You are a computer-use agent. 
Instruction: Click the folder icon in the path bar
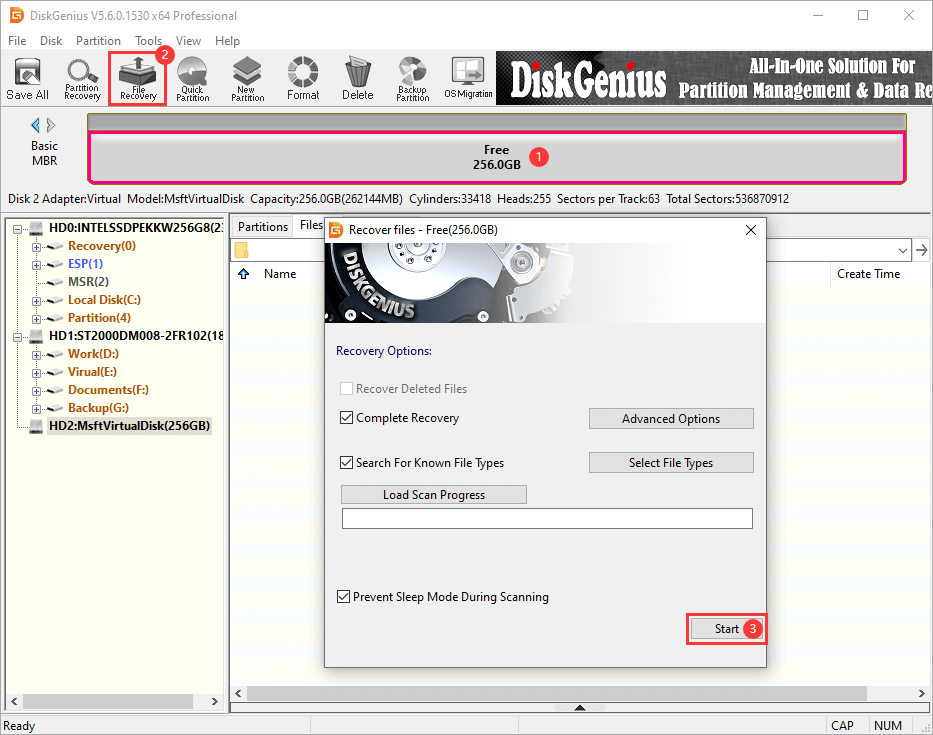(242, 250)
